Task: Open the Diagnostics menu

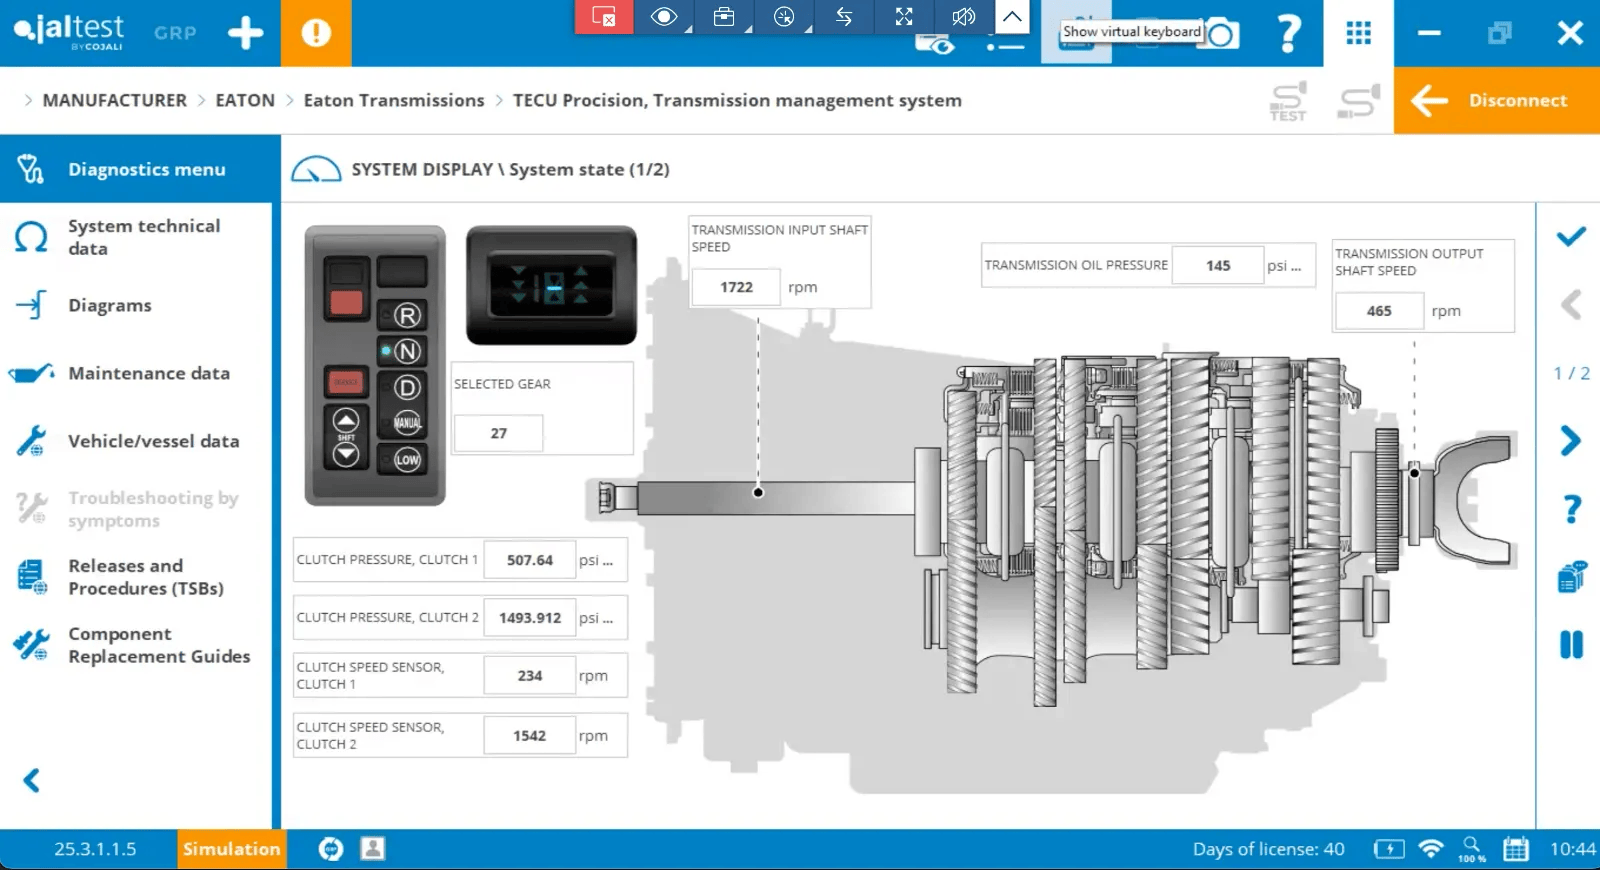Action: pyautogui.click(x=140, y=169)
